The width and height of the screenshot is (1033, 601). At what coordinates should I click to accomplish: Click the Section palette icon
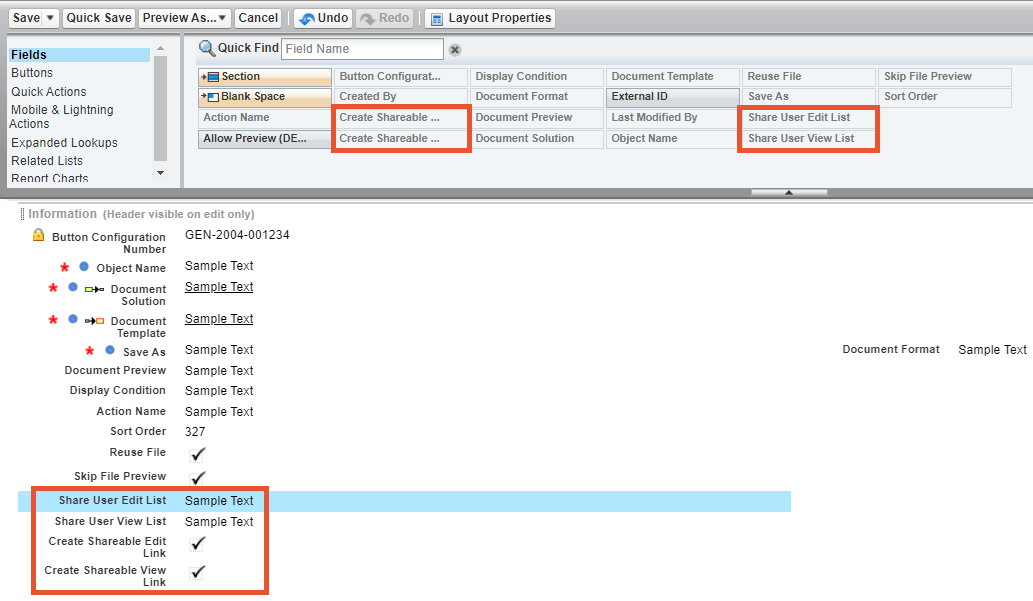(210, 77)
